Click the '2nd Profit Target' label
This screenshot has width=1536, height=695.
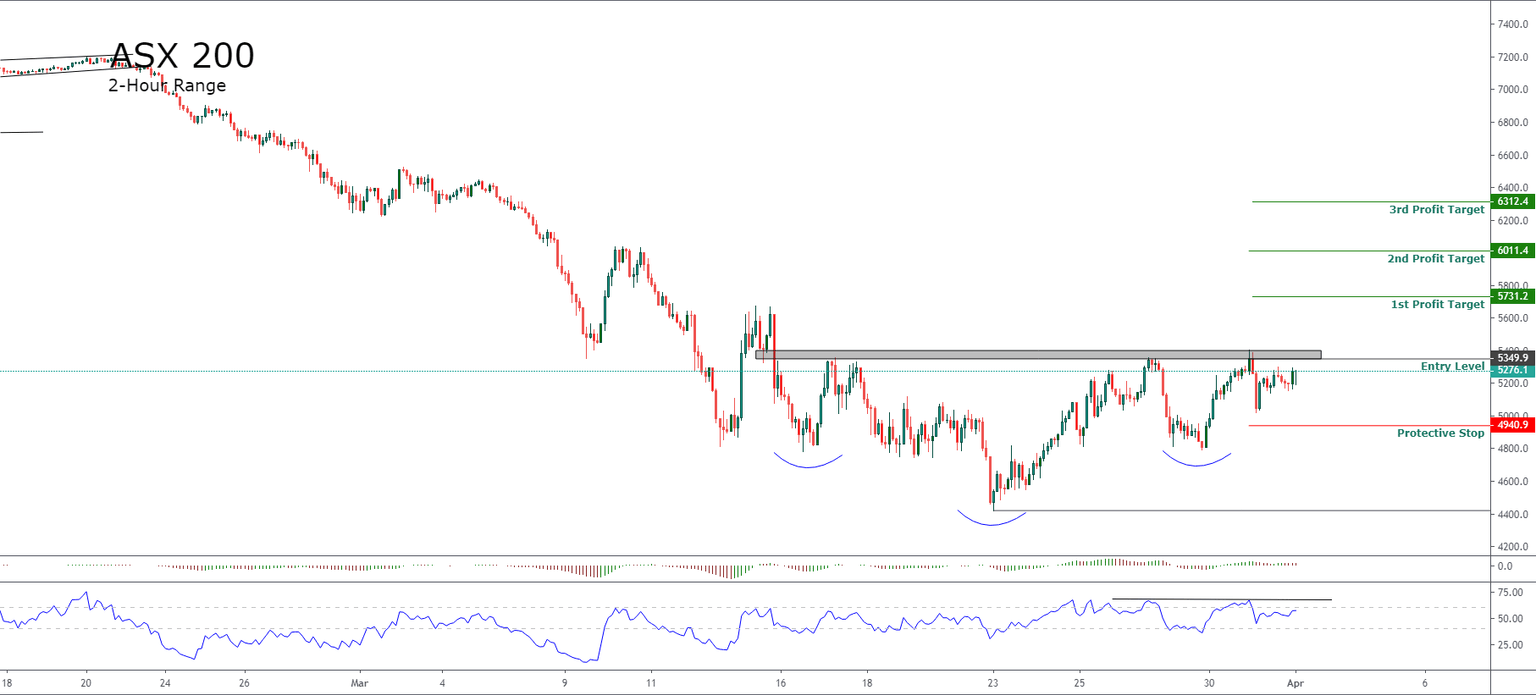coord(1436,259)
